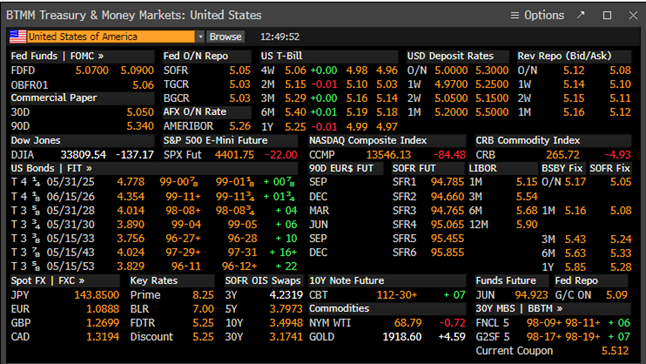The height and width of the screenshot is (364, 646).
Task: Click the TGCR repo rate row
Action: [x=207, y=84]
